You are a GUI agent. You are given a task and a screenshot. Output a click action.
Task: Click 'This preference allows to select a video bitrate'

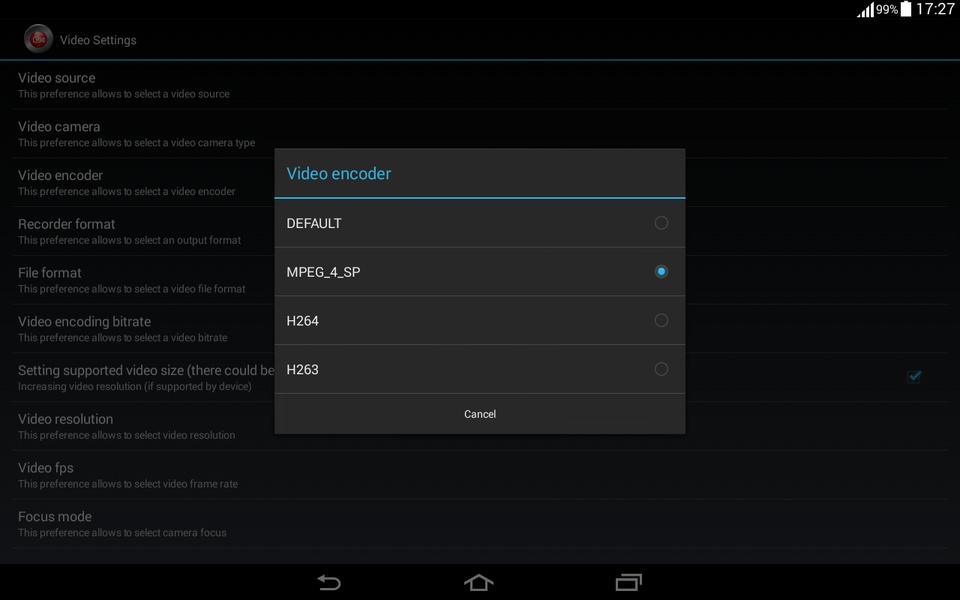coord(122,337)
